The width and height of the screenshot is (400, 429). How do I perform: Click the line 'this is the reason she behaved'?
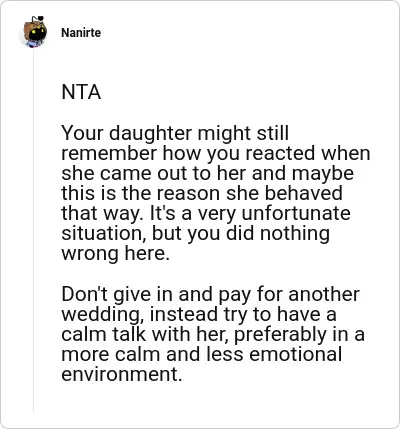(202, 193)
